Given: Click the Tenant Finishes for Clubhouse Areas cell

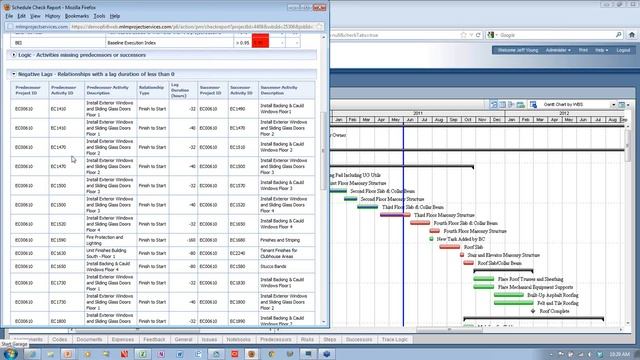Looking at the screenshot, I should click(287, 253).
